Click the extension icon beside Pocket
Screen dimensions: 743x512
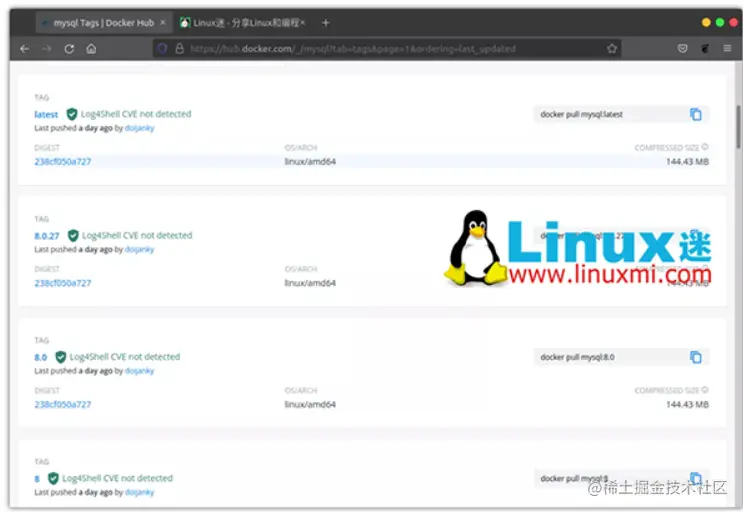(x=705, y=48)
